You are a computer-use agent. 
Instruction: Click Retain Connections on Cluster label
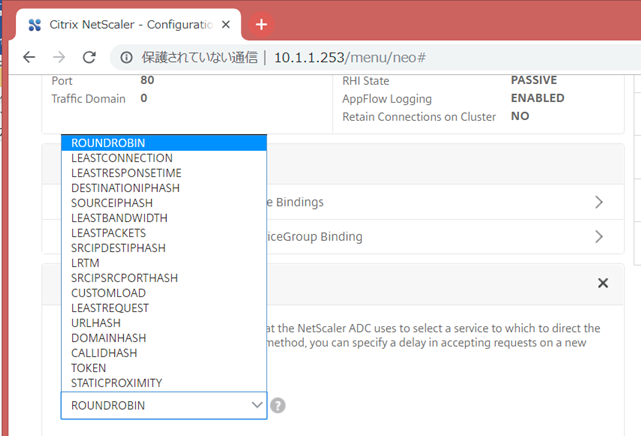419,117
